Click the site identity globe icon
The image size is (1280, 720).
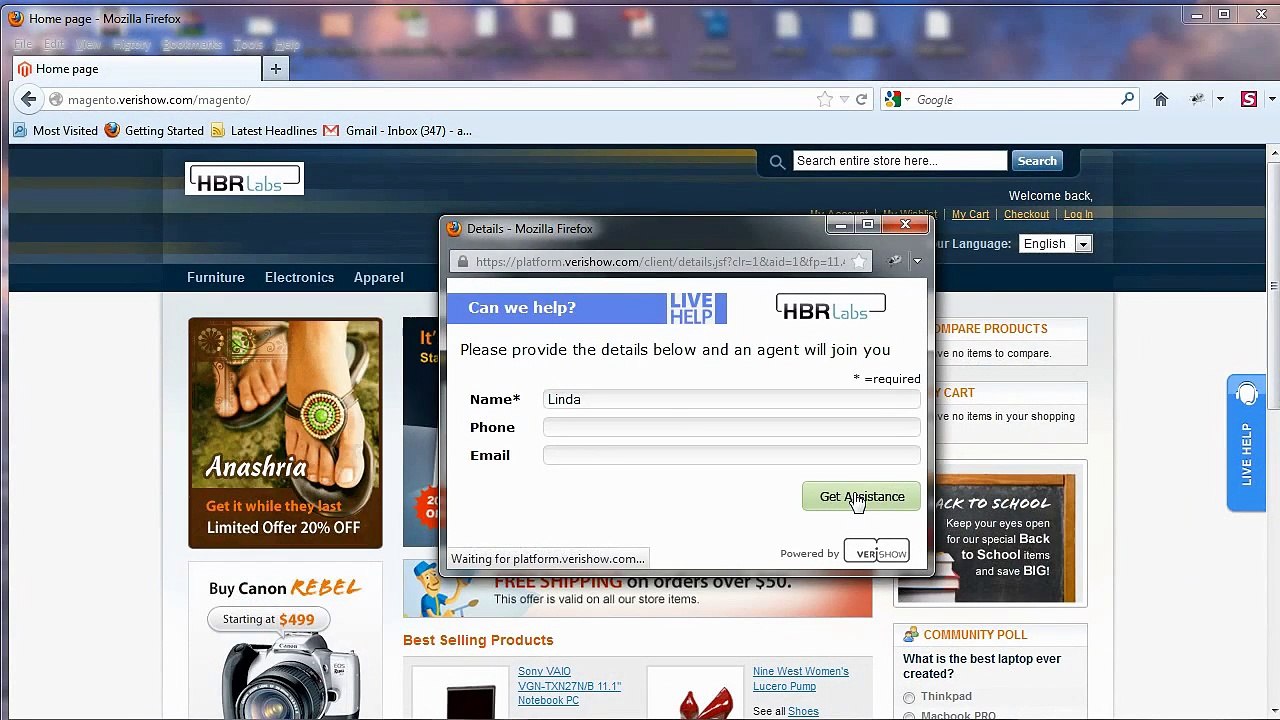click(x=56, y=100)
